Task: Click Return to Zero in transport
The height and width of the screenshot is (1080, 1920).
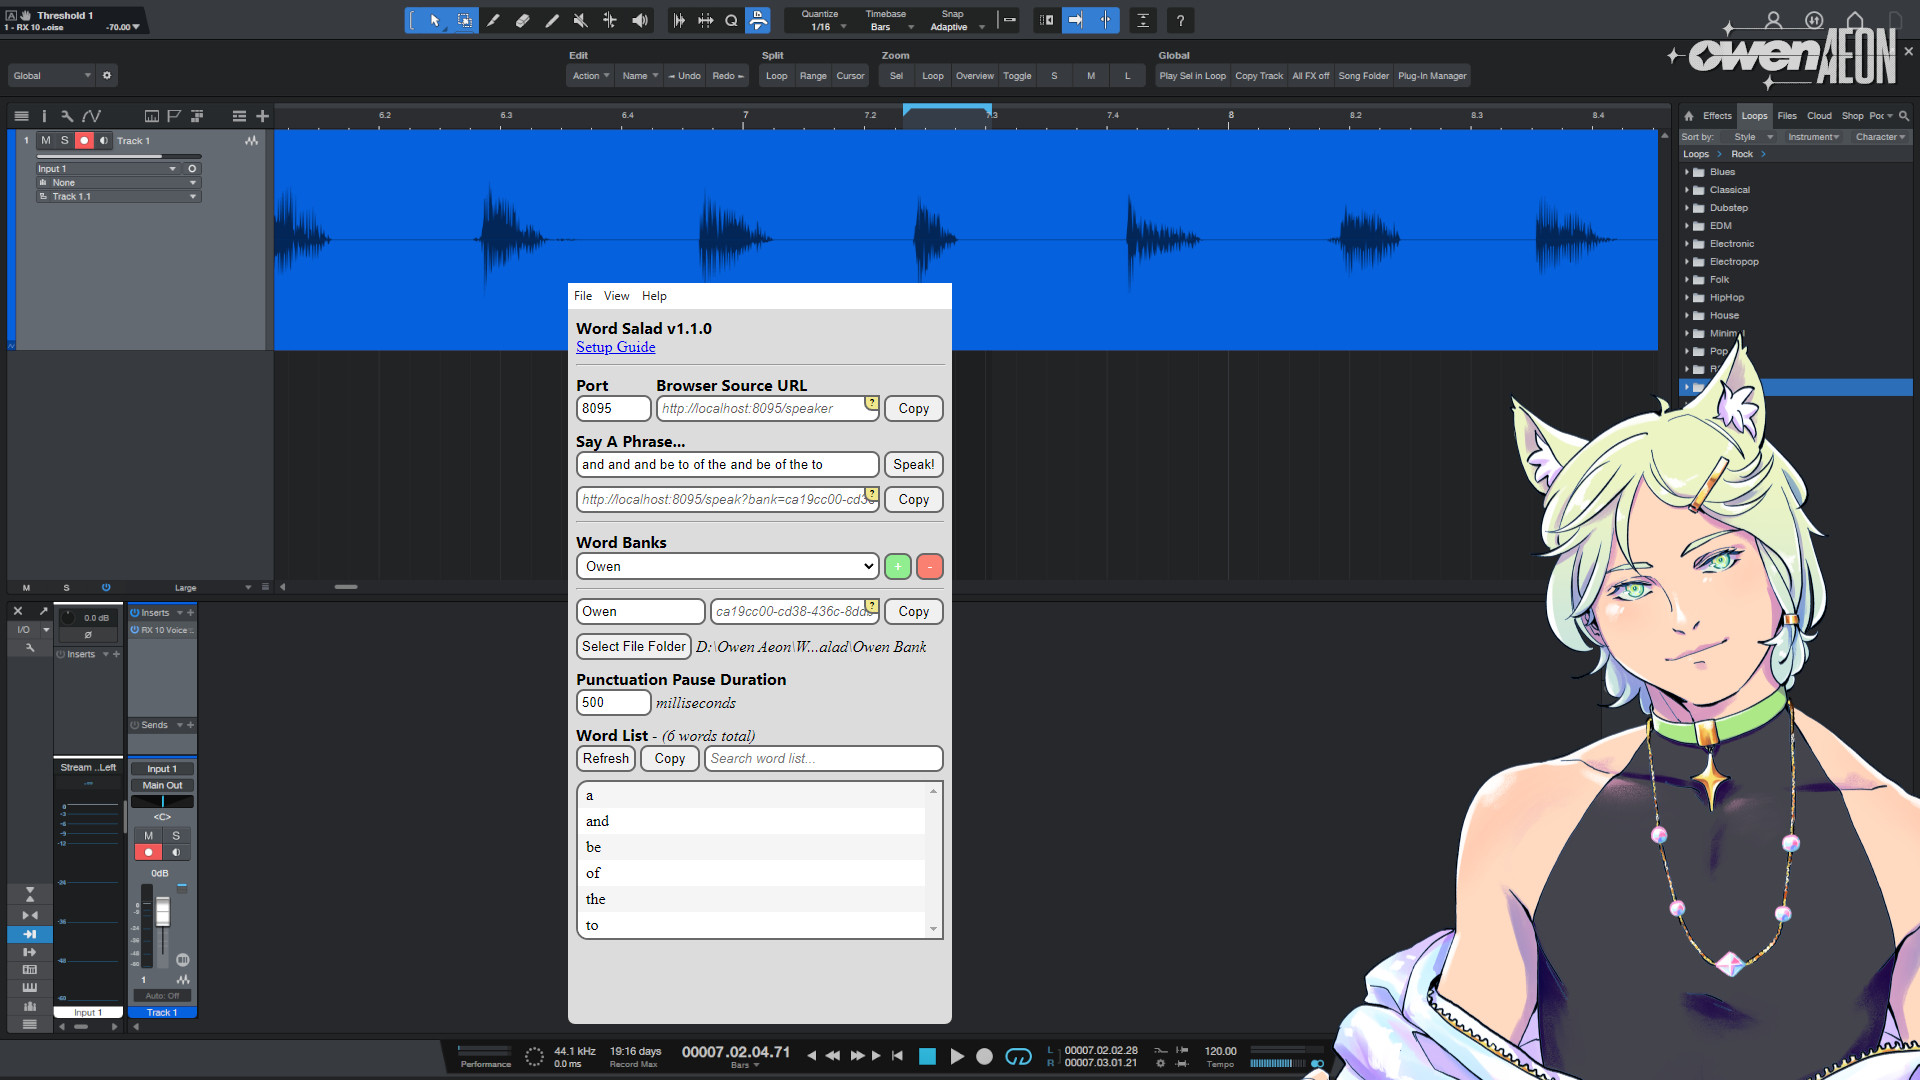Action: point(897,1056)
